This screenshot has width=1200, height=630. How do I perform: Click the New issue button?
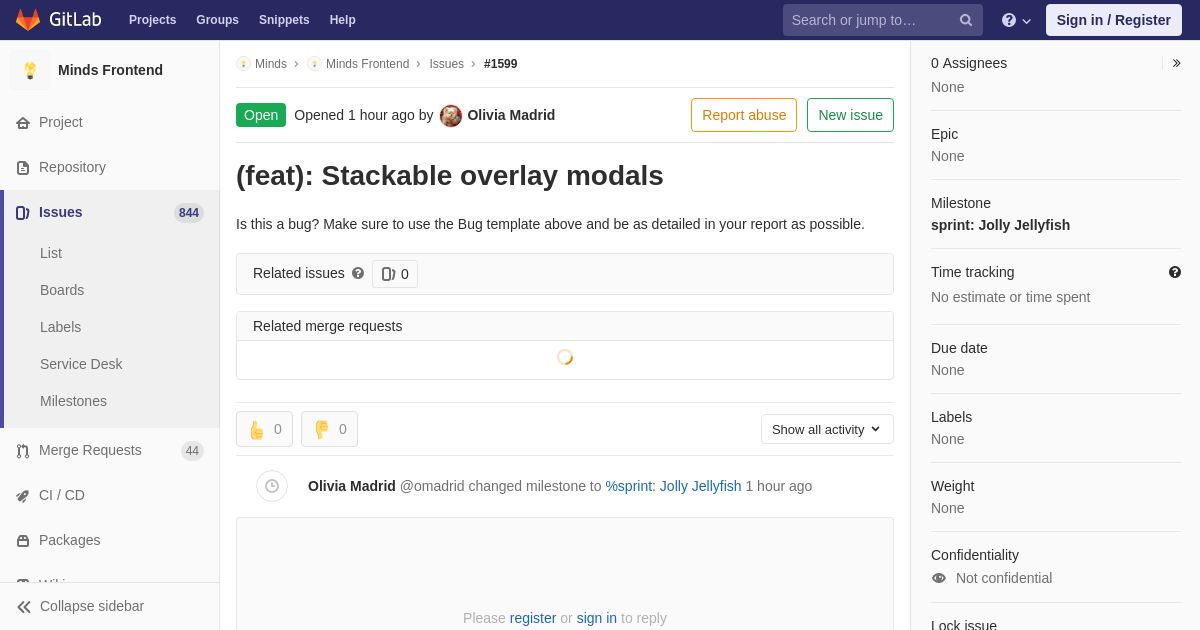pos(850,115)
